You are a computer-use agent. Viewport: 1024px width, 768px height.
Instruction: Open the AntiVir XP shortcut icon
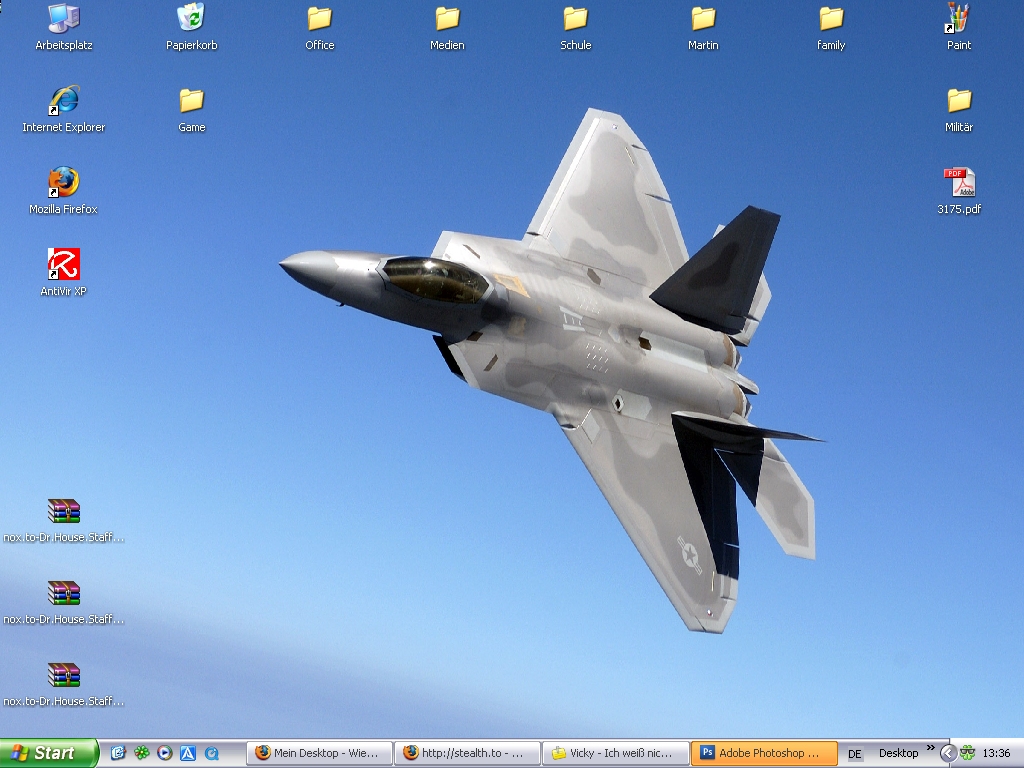pyautogui.click(x=64, y=265)
